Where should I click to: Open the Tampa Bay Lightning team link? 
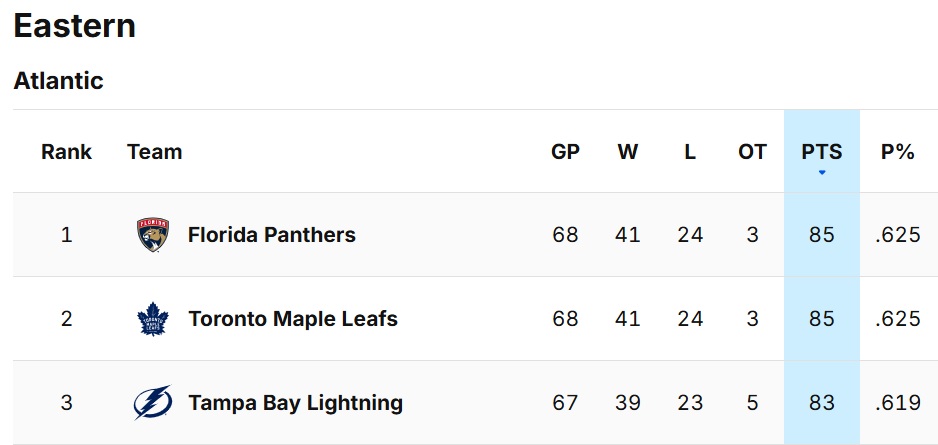[296, 403]
